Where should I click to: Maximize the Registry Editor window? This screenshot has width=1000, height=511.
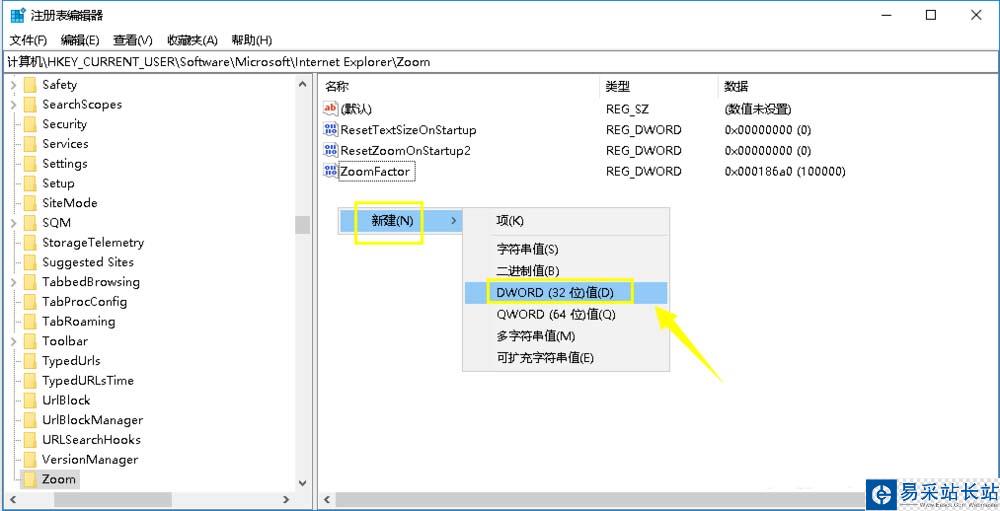(931, 16)
